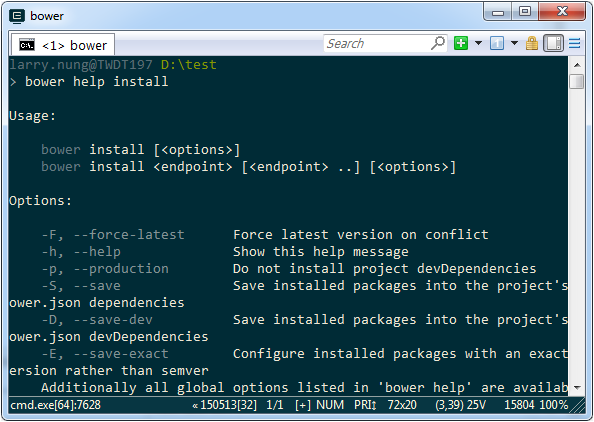This screenshot has width=594, height=422.
Task: Open the hamburger settings menu icon
Action: [575, 43]
